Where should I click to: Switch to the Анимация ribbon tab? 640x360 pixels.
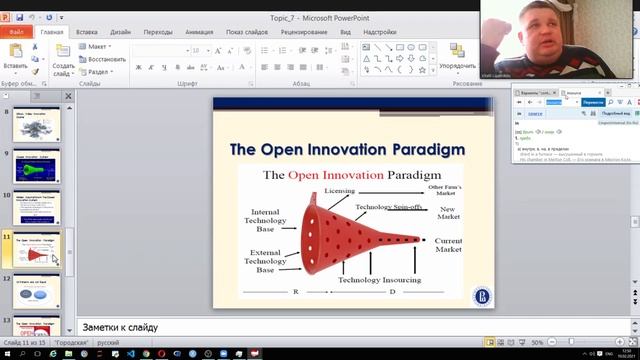(199, 32)
